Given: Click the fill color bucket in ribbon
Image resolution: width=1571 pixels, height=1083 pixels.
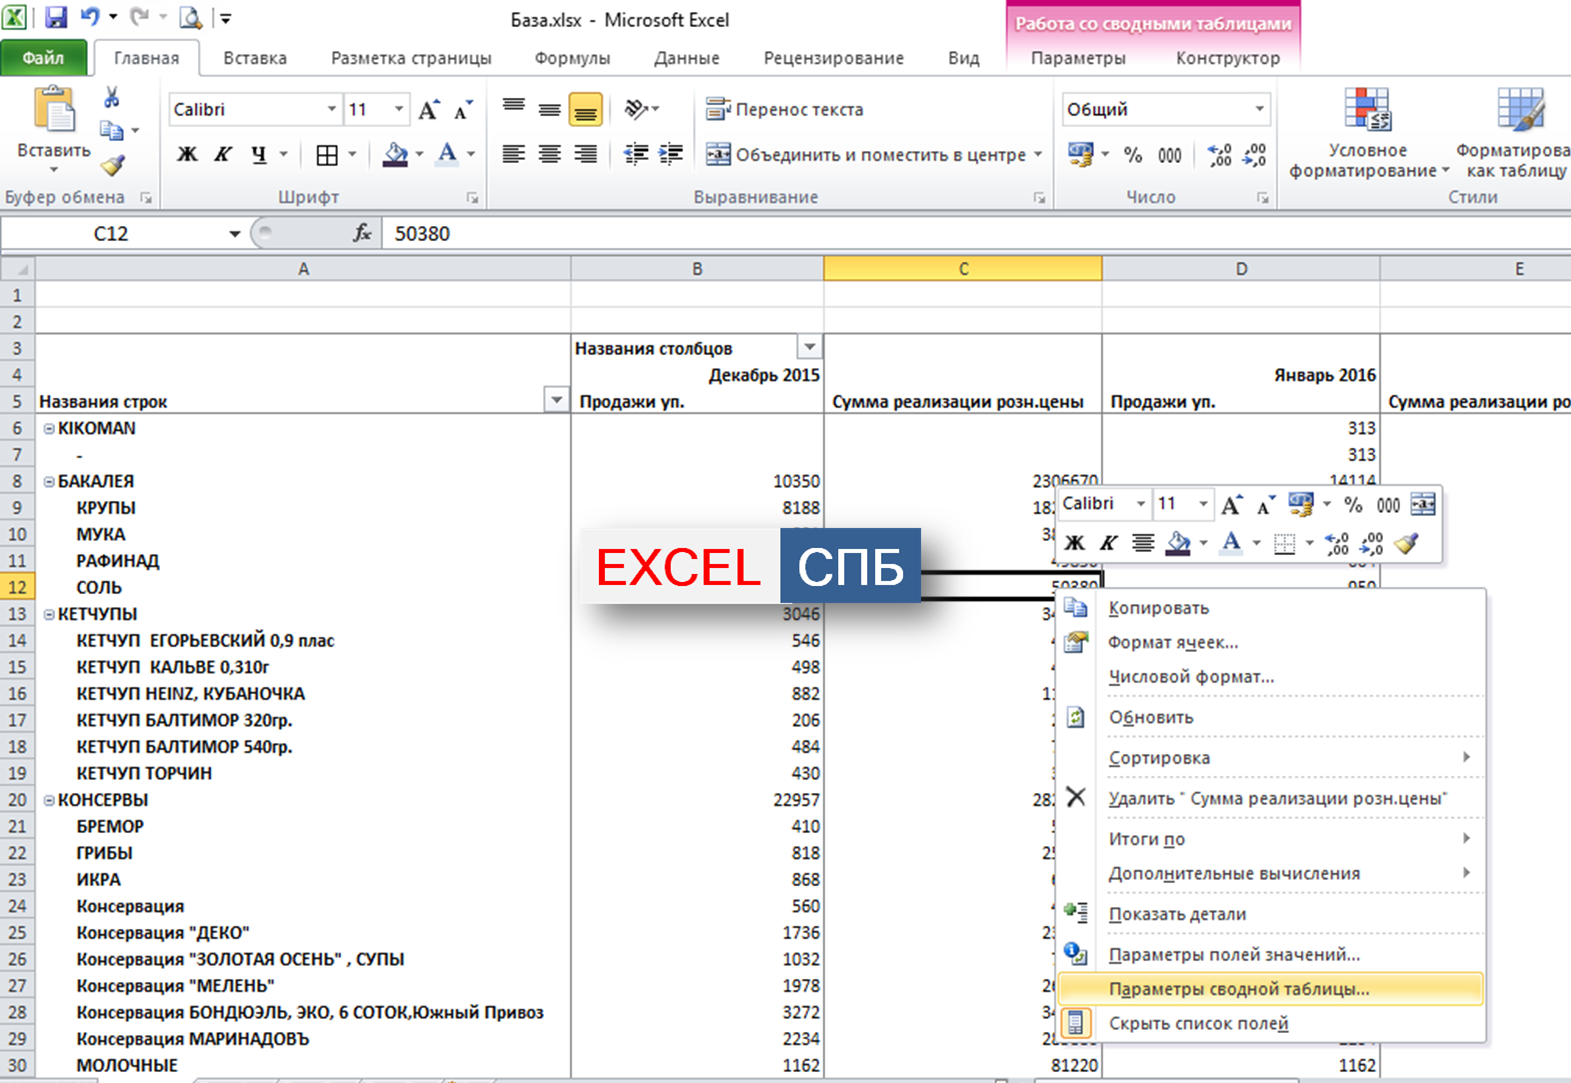Looking at the screenshot, I should [395, 155].
